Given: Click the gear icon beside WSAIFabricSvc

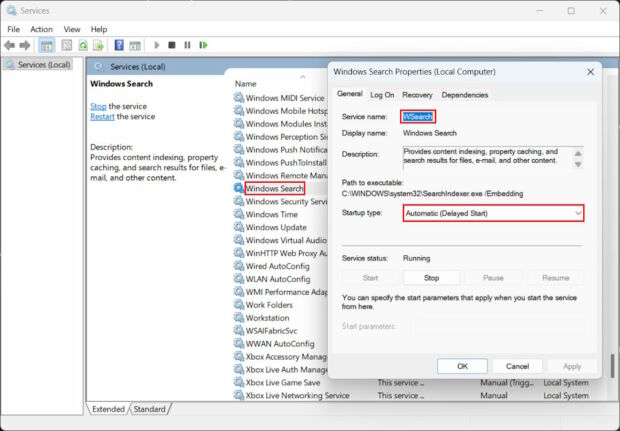Looking at the screenshot, I should coord(238,331).
